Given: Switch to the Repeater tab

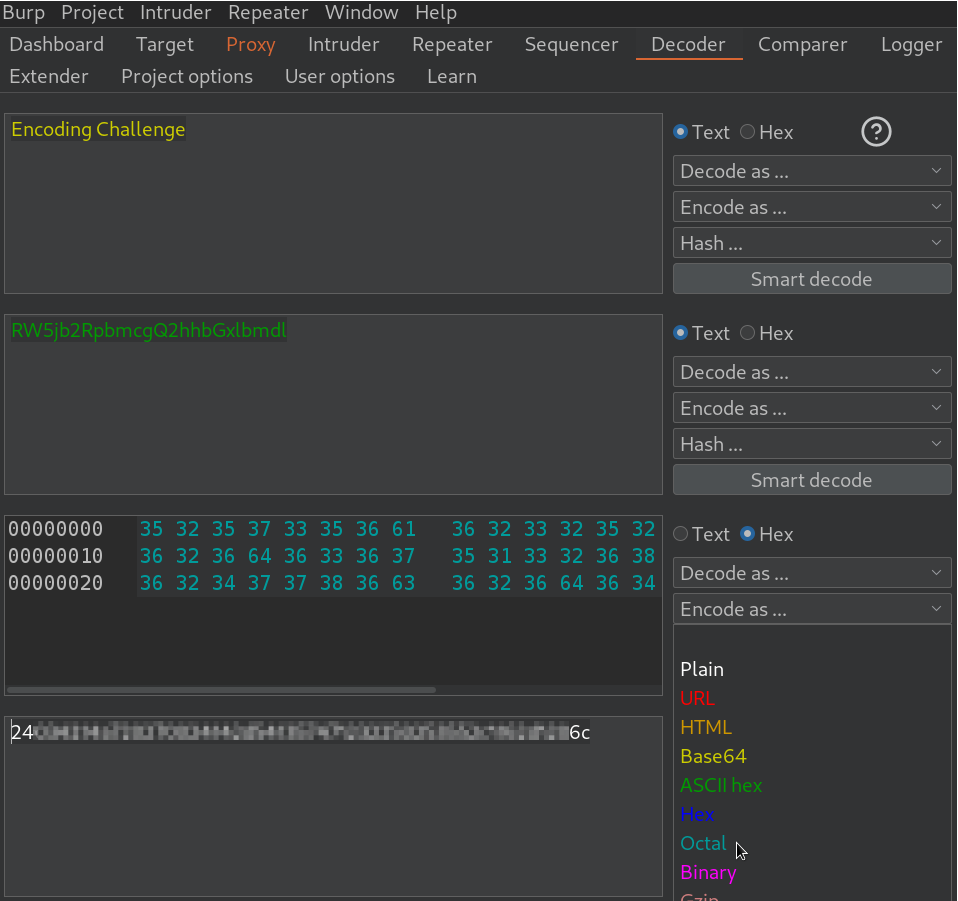Looking at the screenshot, I should coord(452,45).
